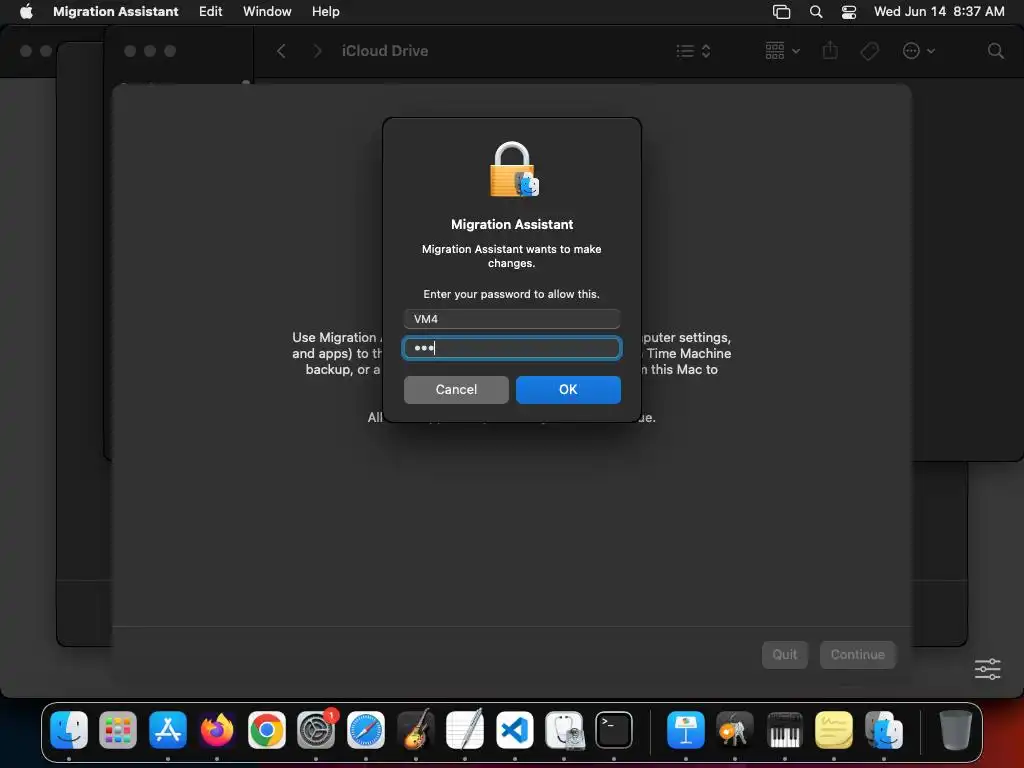Click Quit in the Migration Assistant window
The height and width of the screenshot is (768, 1024).
tap(784, 654)
